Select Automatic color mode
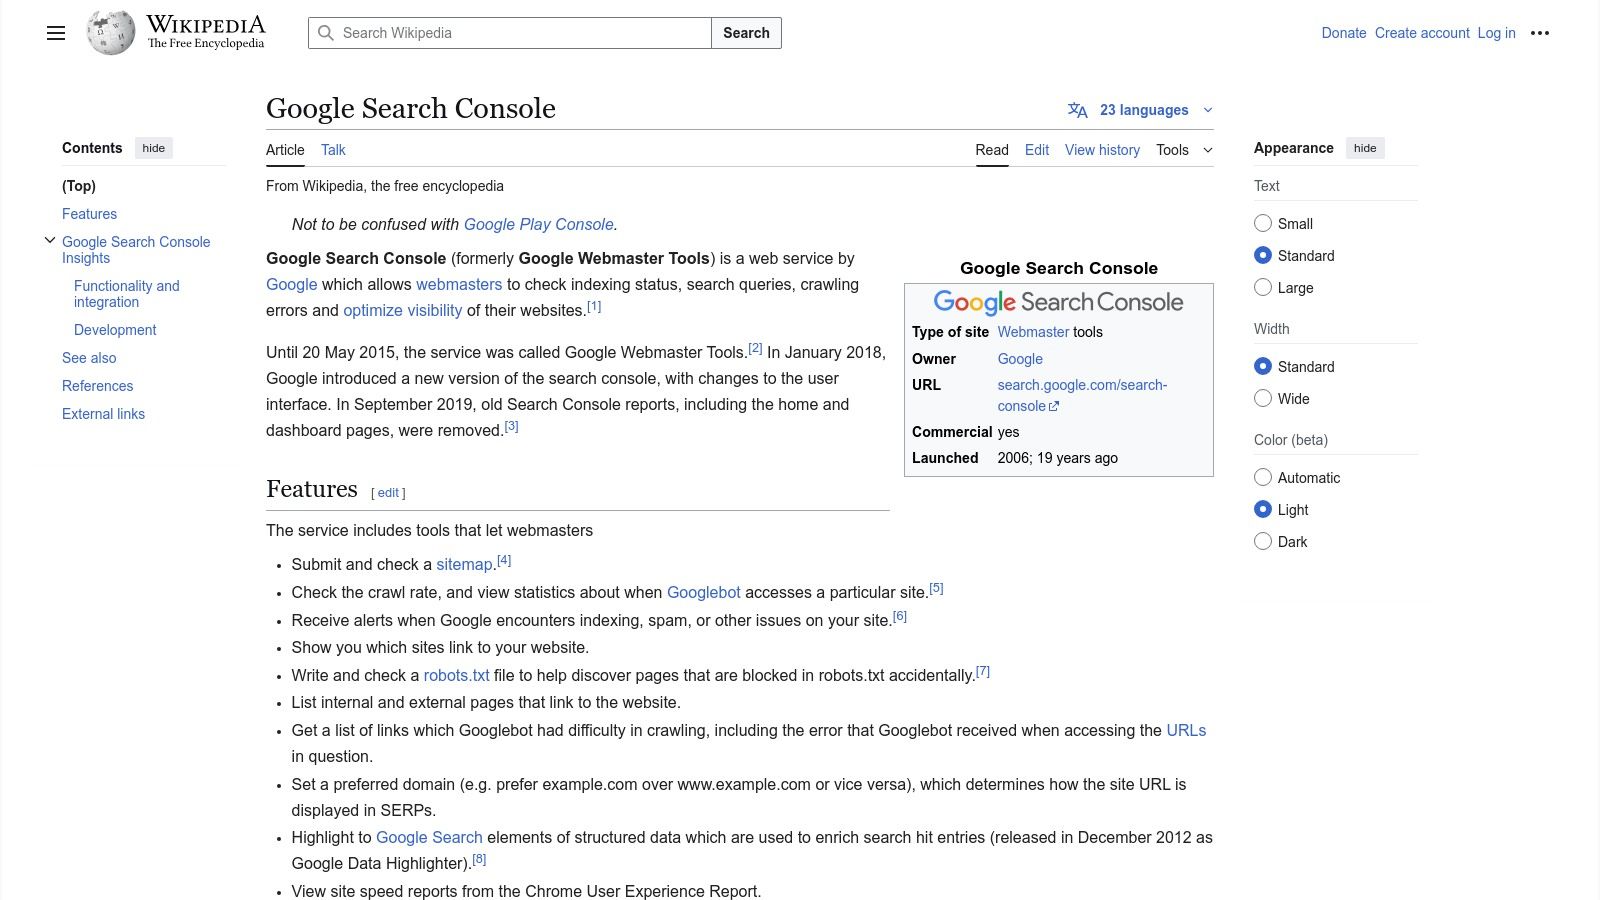Image resolution: width=1600 pixels, height=900 pixels. pyautogui.click(x=1263, y=477)
